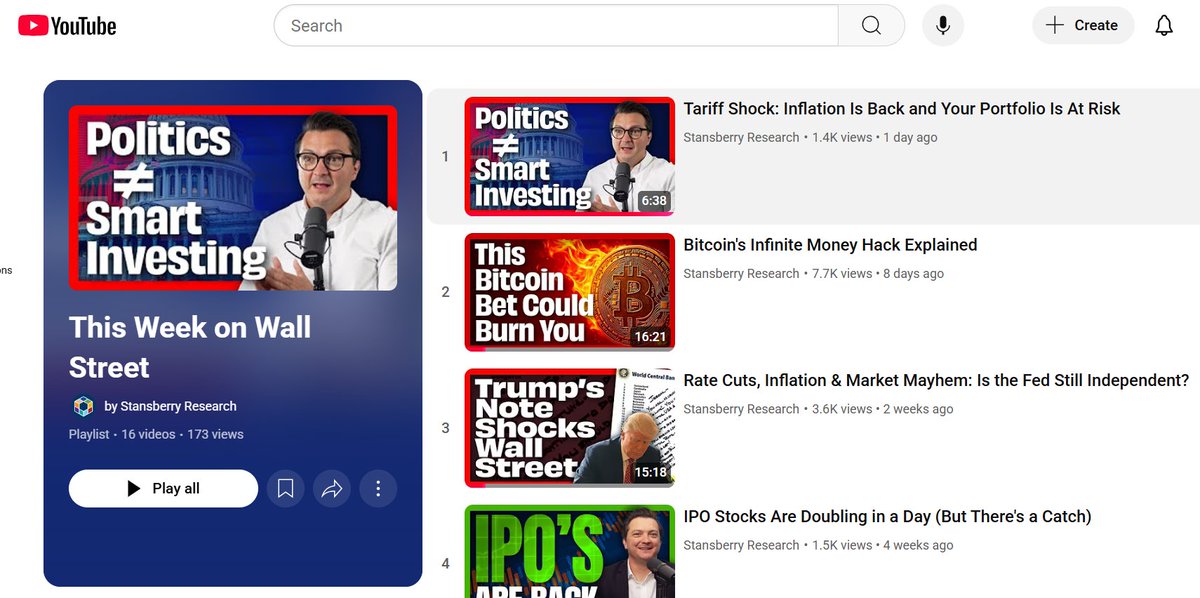
Task: Open IPO's Are Back thumbnail
Action: point(570,551)
